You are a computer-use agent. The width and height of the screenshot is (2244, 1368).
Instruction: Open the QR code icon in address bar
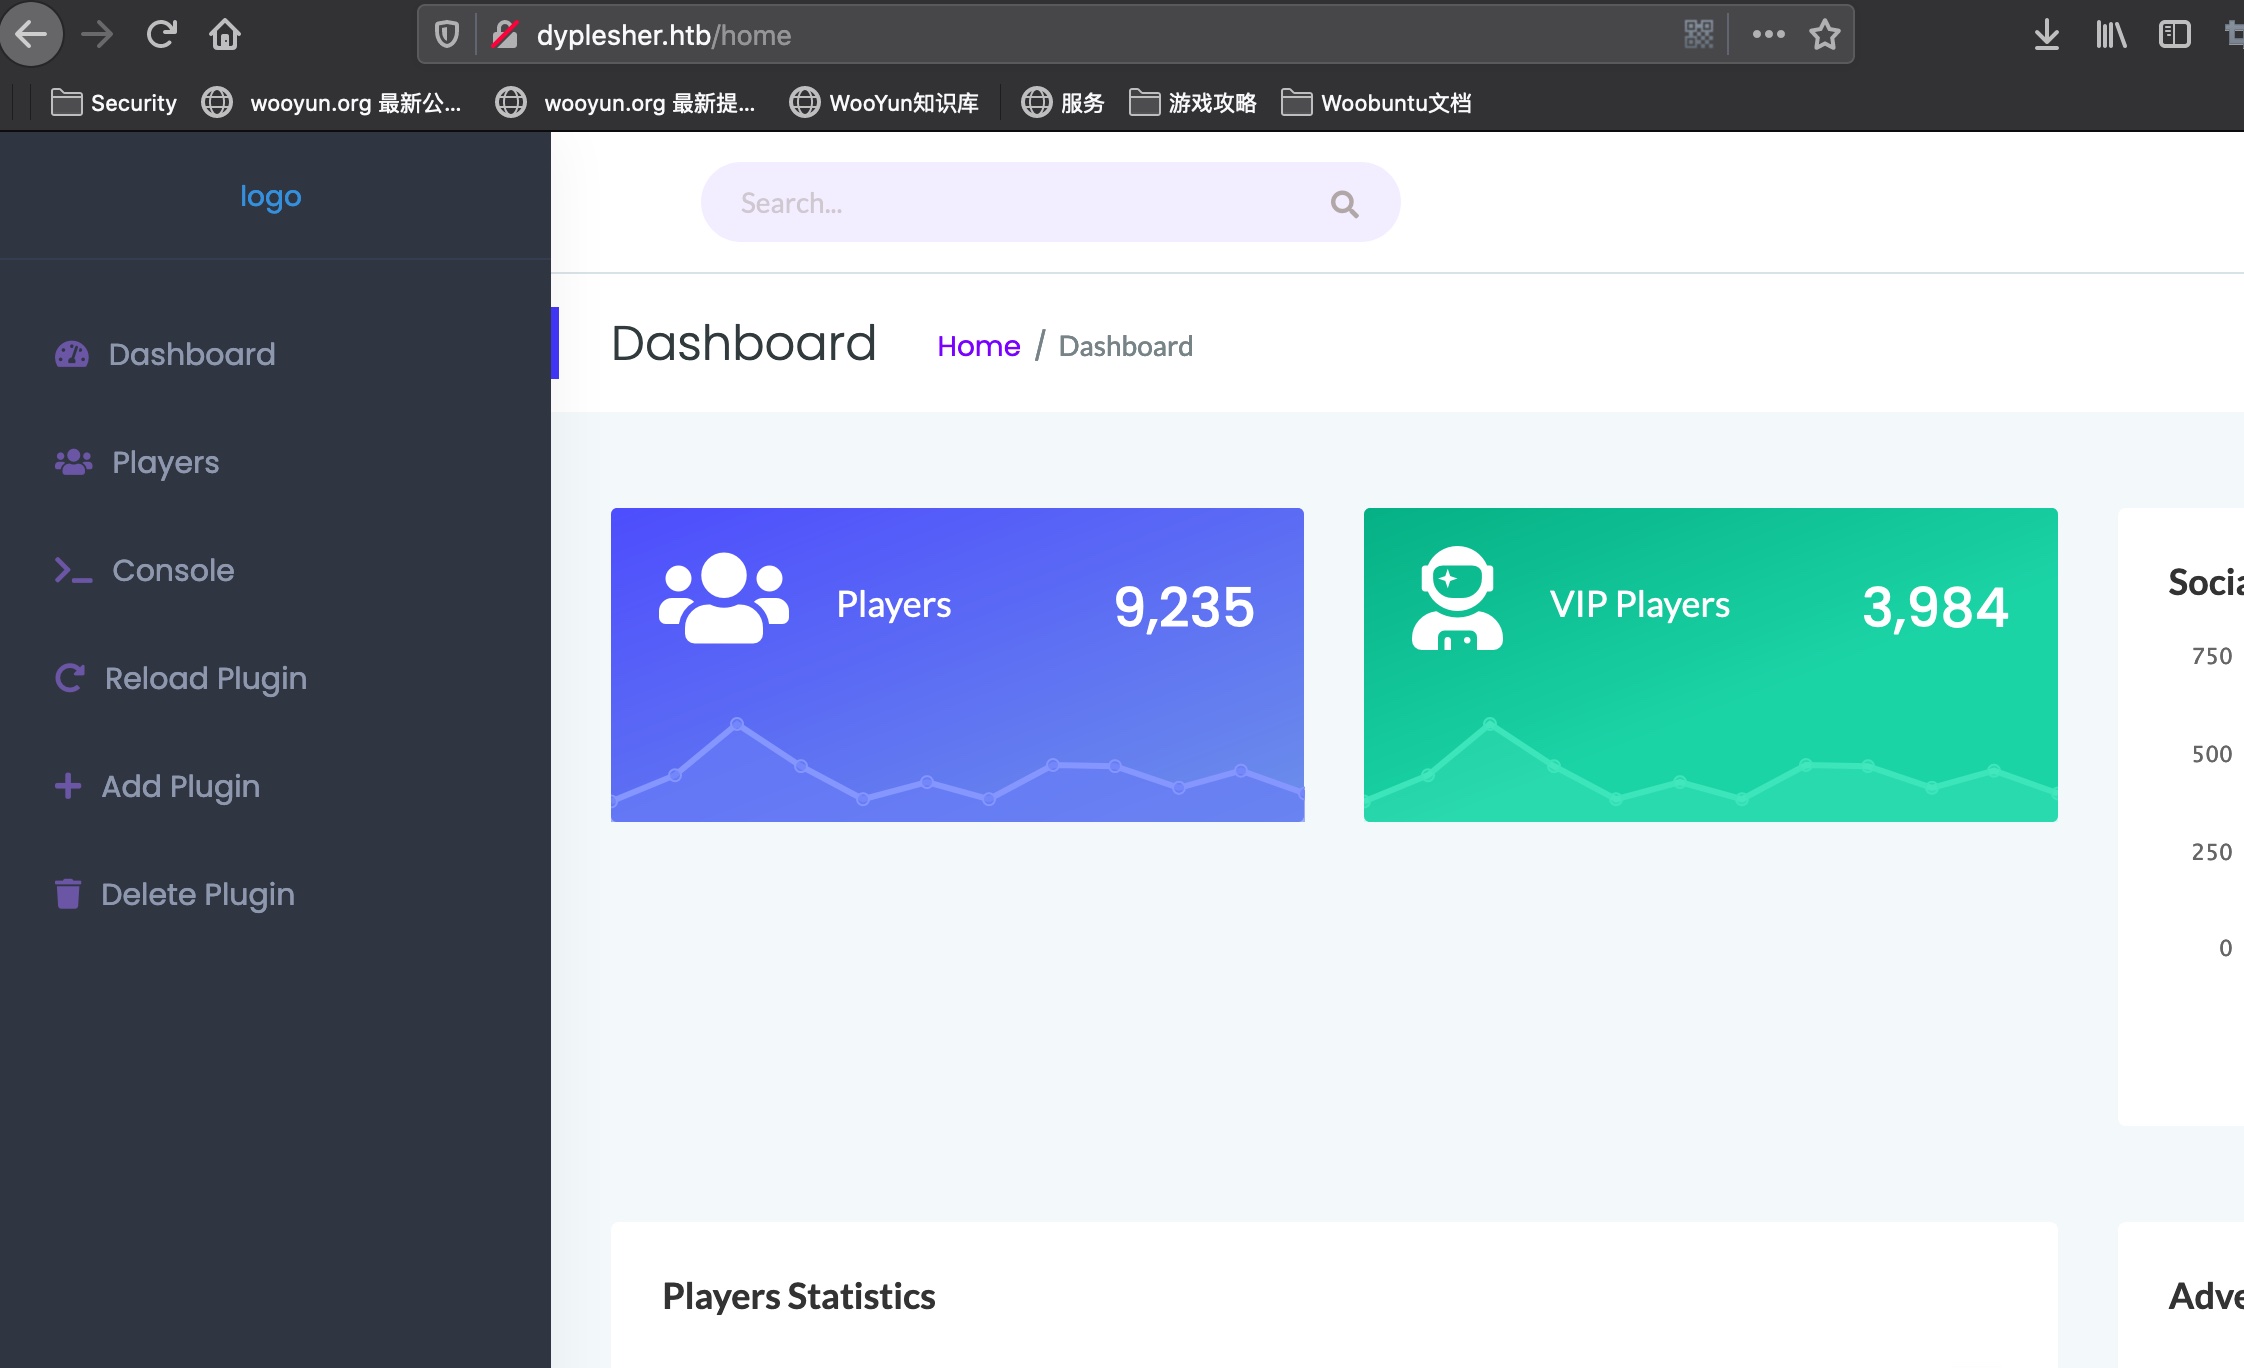[1698, 35]
